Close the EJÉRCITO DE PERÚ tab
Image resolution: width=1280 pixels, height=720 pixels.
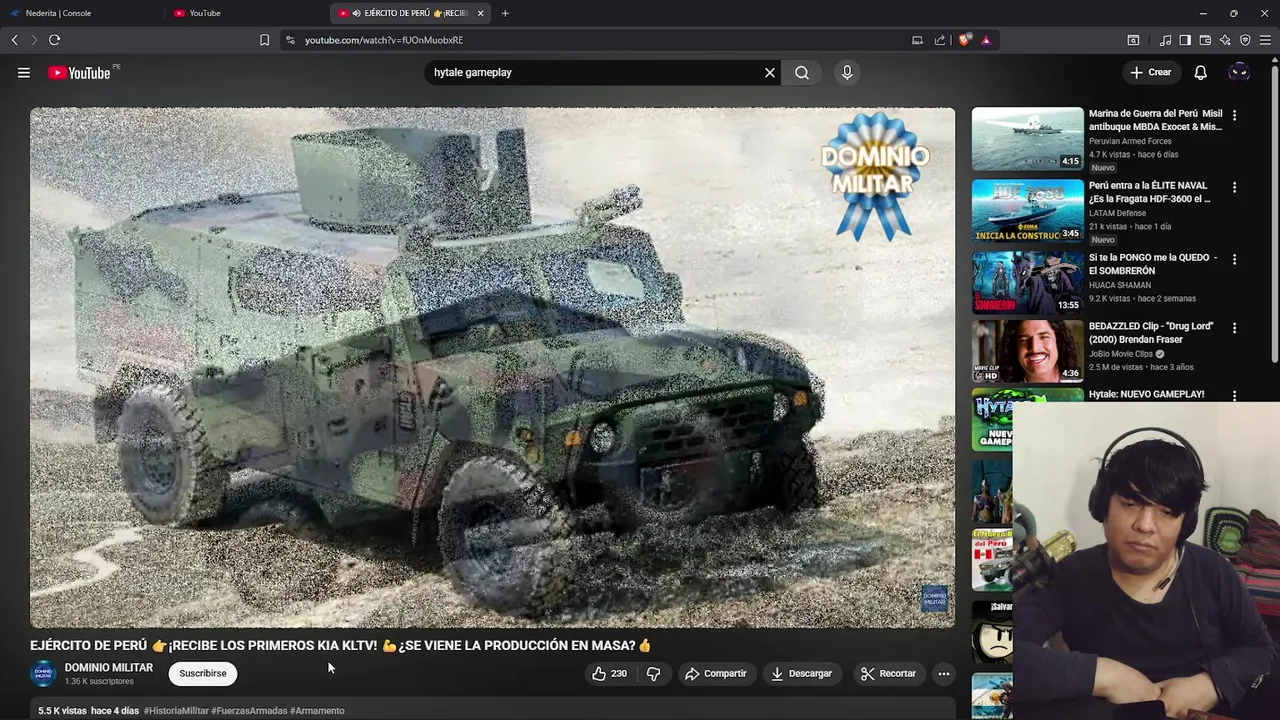[481, 13]
